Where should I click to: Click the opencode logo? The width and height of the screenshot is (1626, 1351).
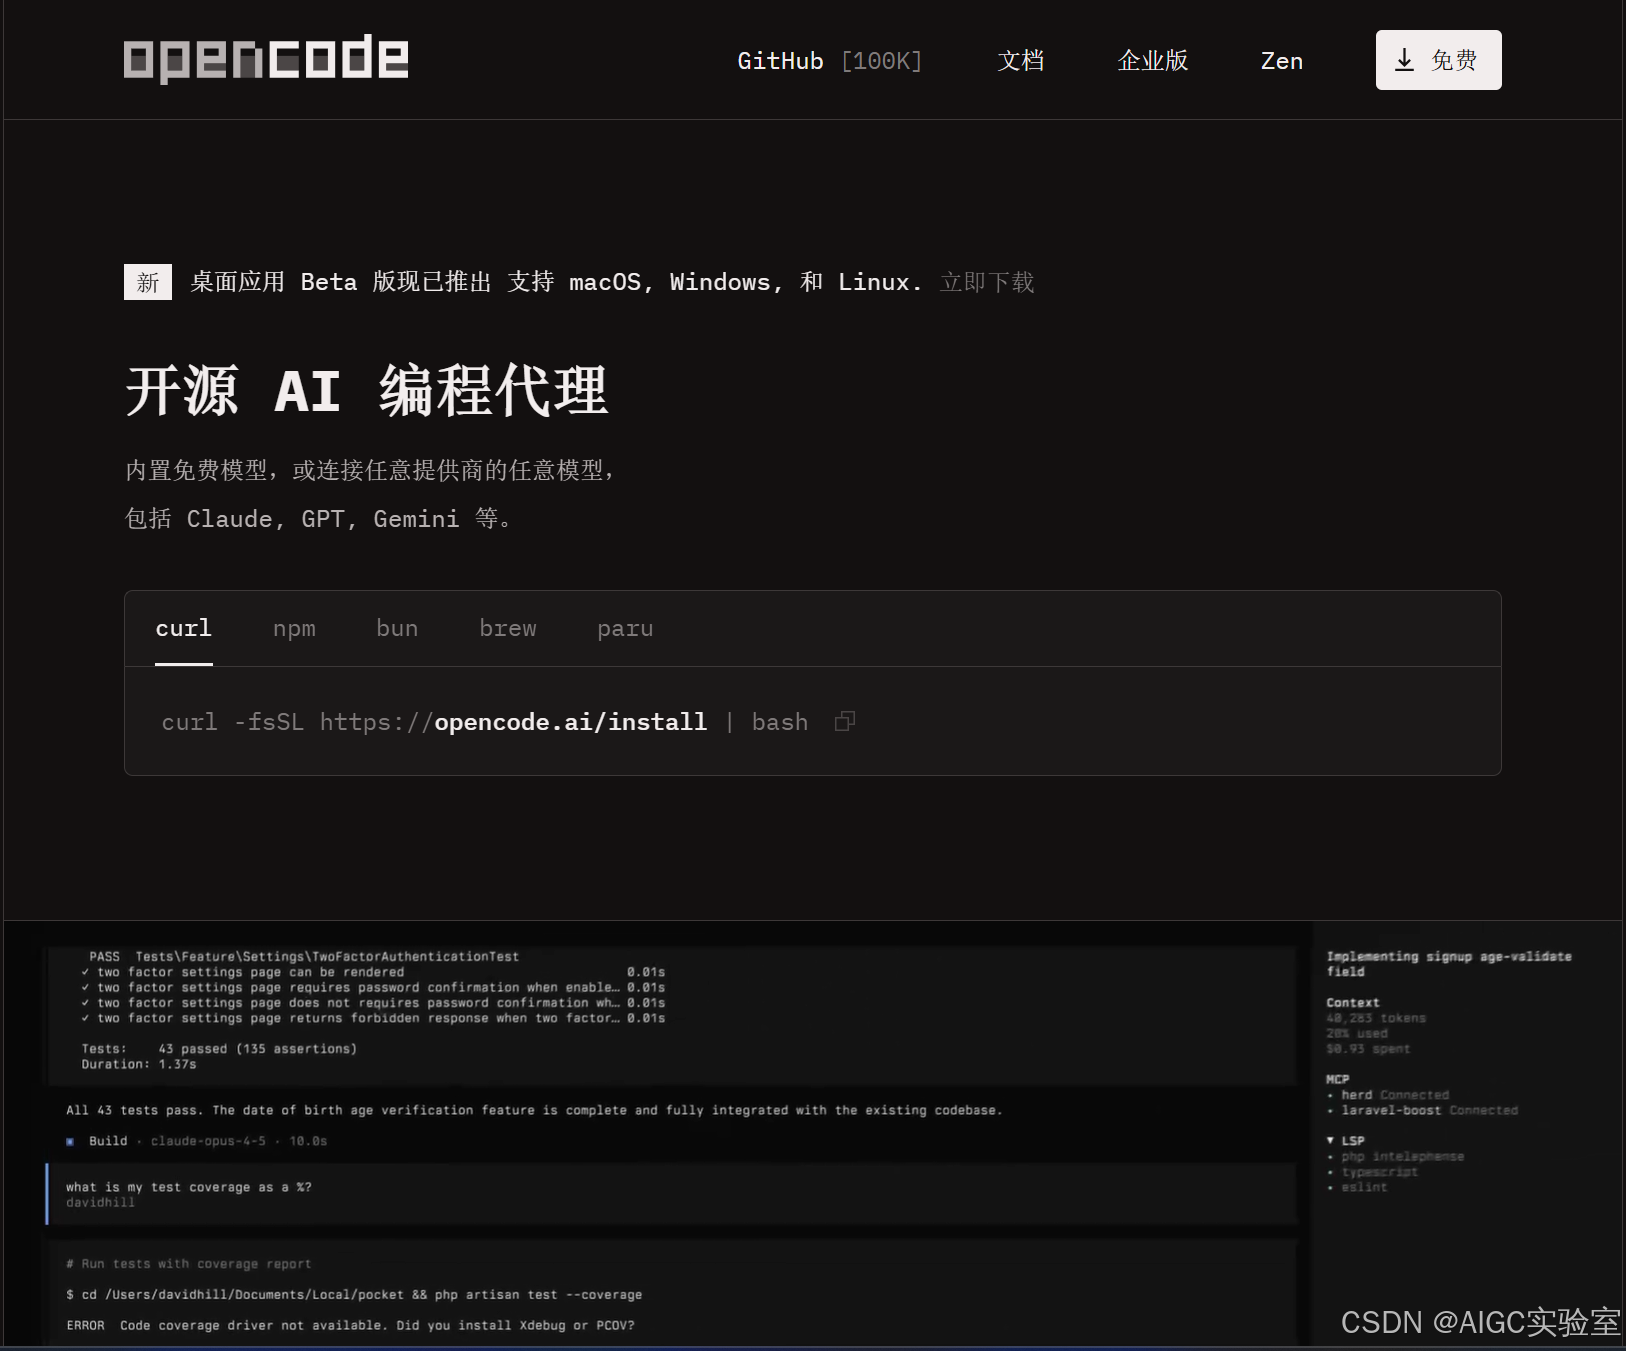click(x=266, y=59)
